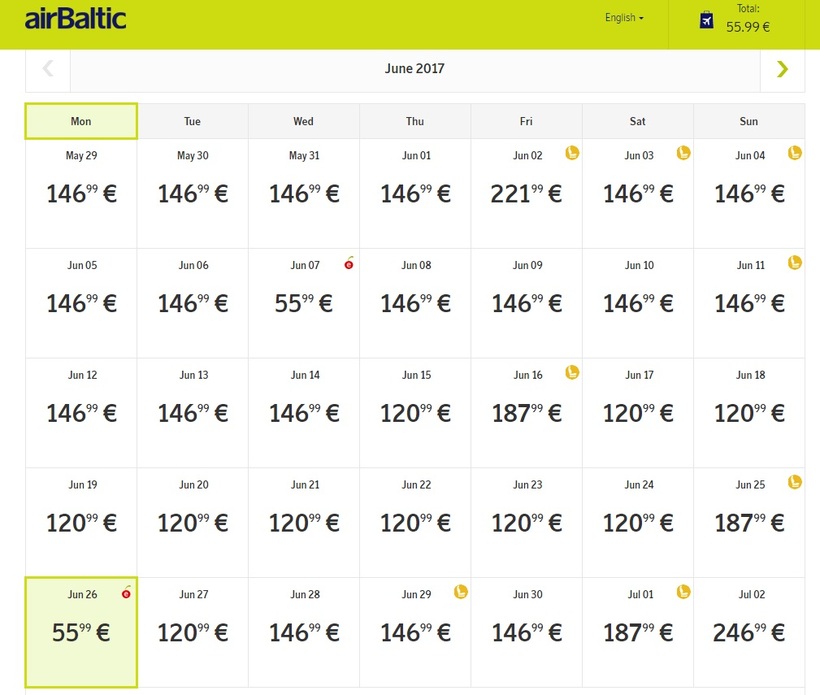Choose the Jun 22 fare cell
This screenshot has height=695, width=820.
tap(415, 523)
